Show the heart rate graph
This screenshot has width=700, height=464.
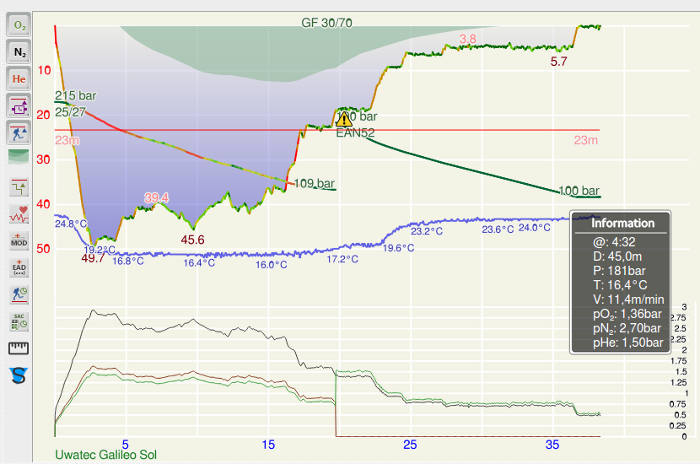pyautogui.click(x=19, y=213)
